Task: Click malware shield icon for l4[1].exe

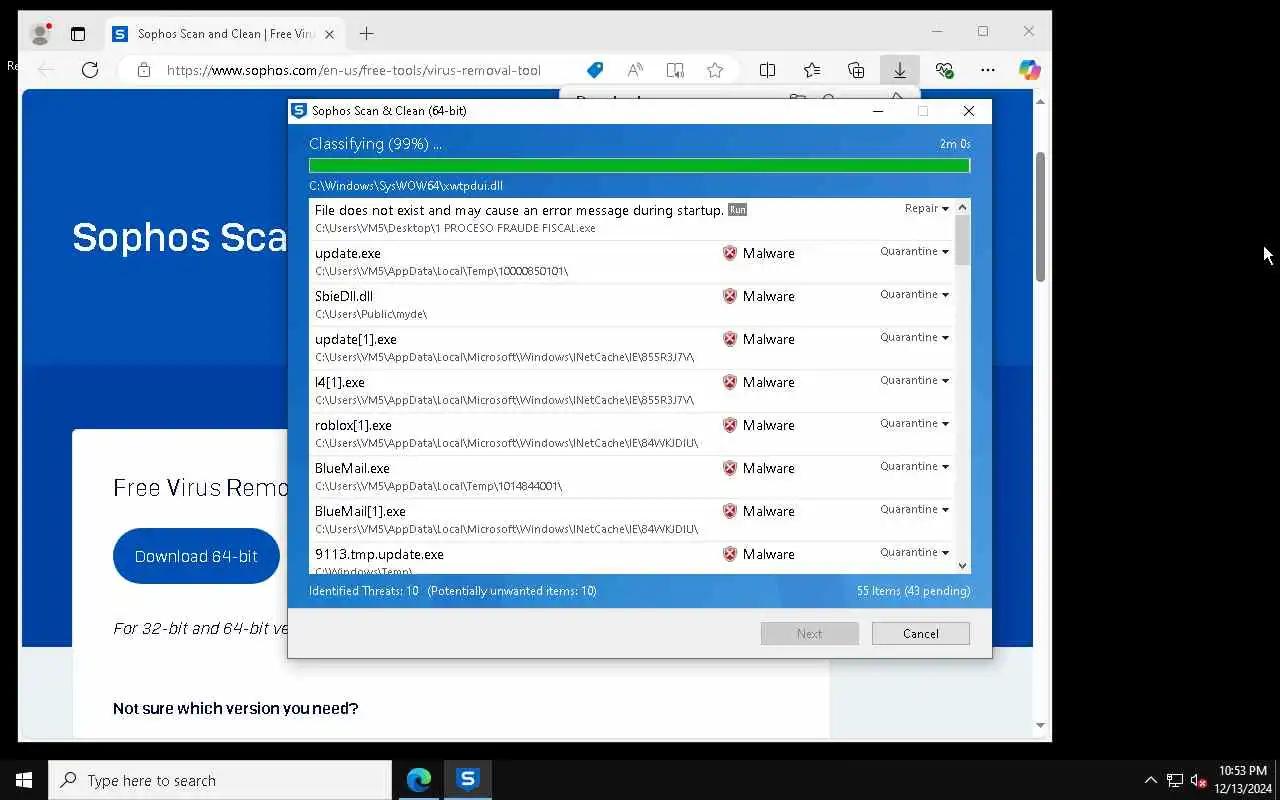Action: click(x=730, y=382)
